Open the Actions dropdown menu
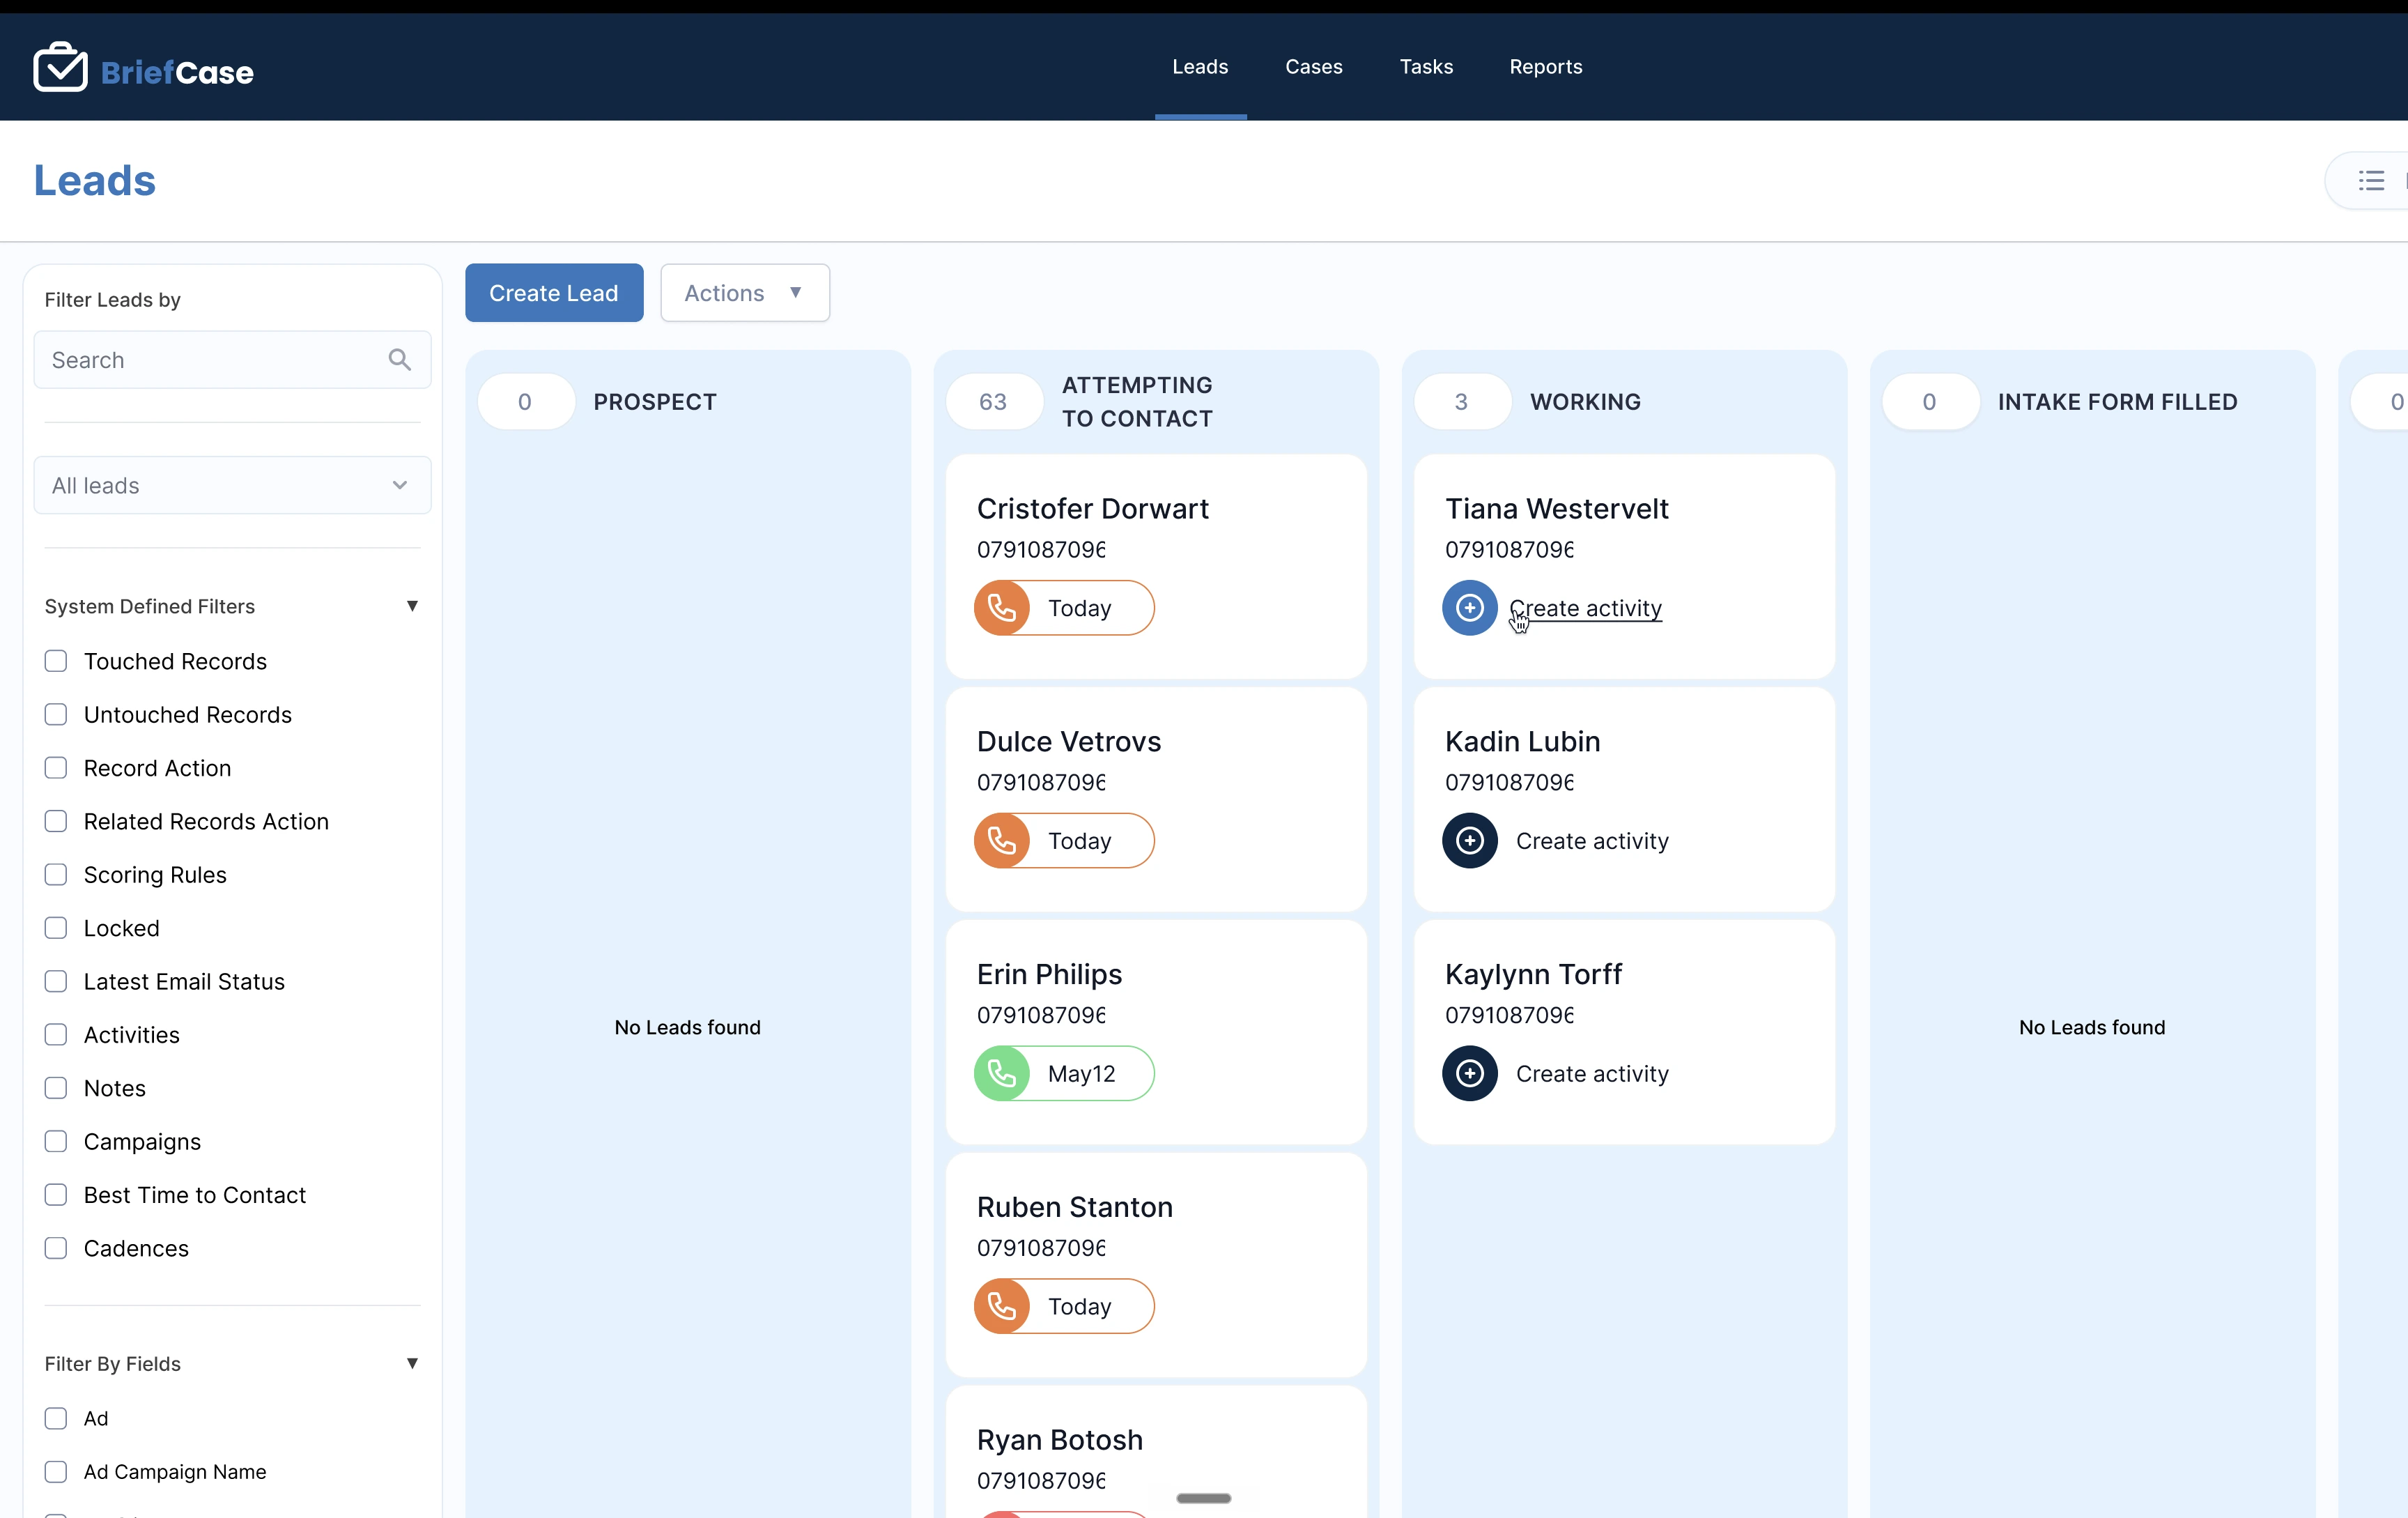 745,293
